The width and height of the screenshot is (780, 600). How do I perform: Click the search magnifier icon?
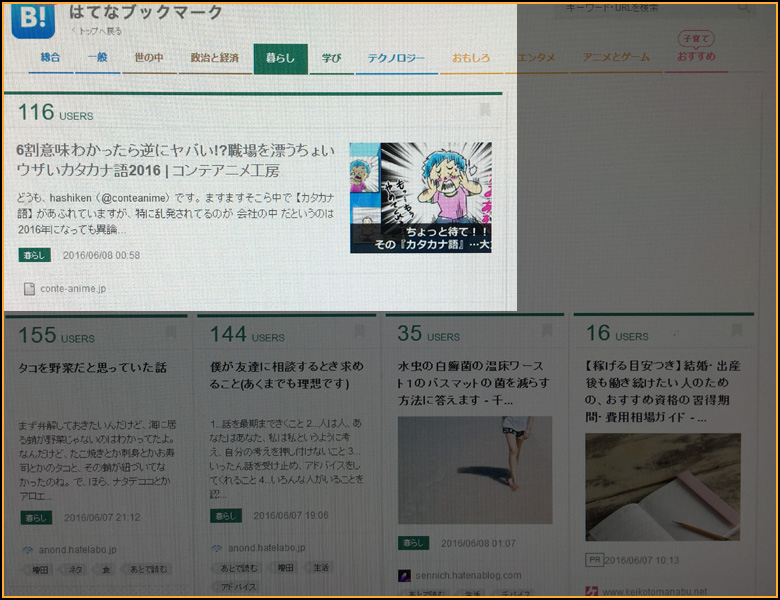click(x=744, y=8)
